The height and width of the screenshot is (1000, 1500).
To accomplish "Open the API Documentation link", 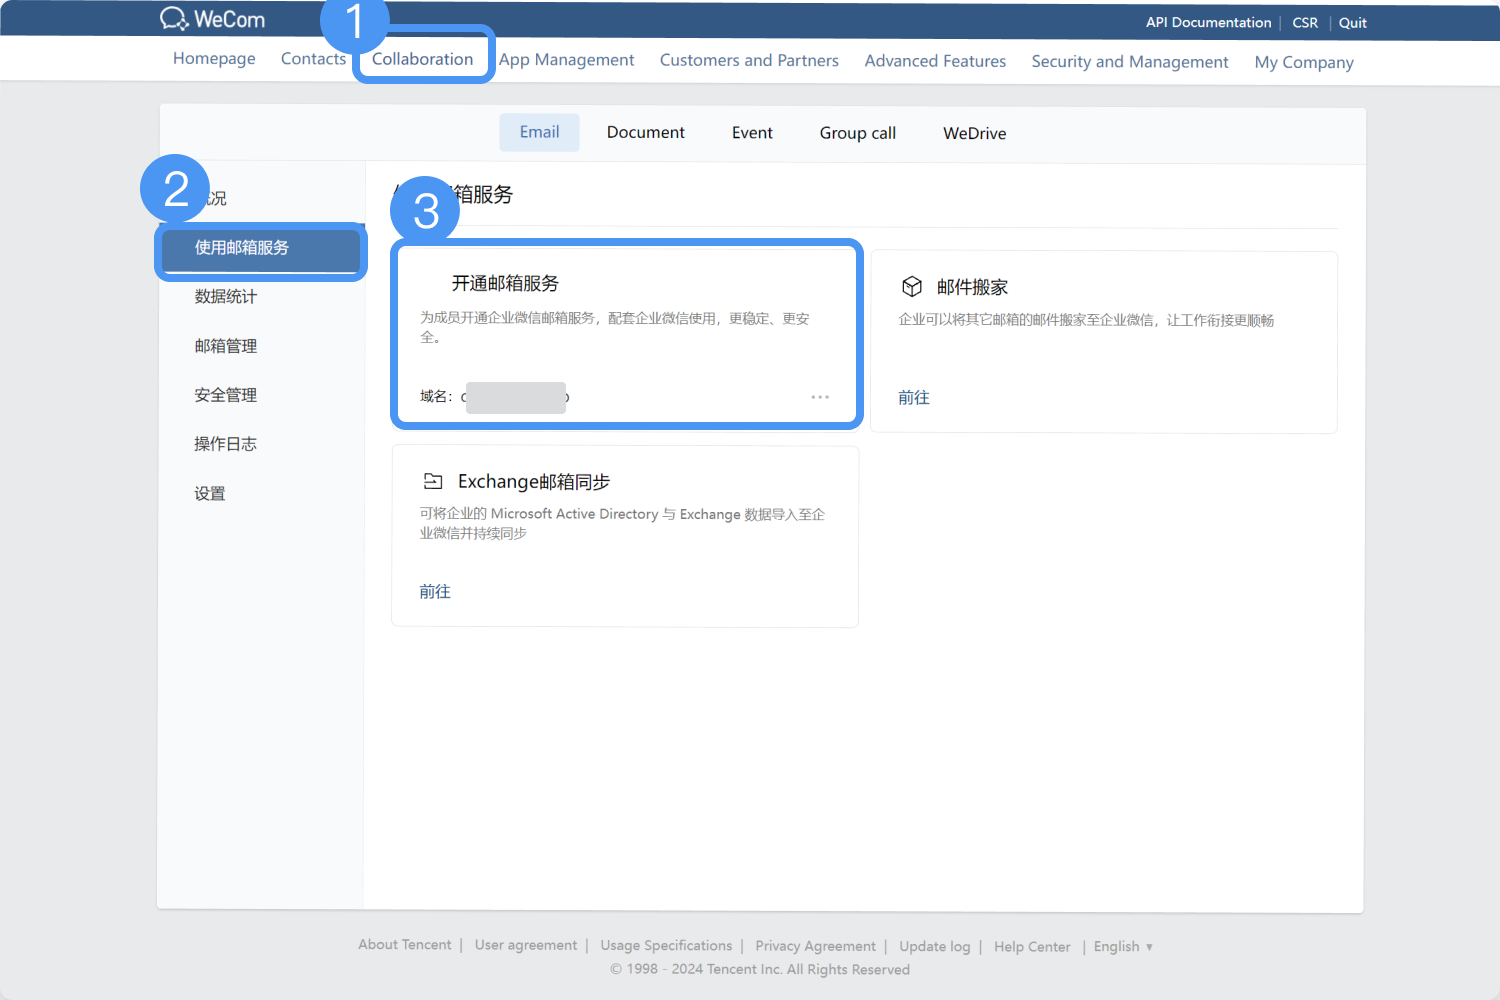I will (1209, 22).
